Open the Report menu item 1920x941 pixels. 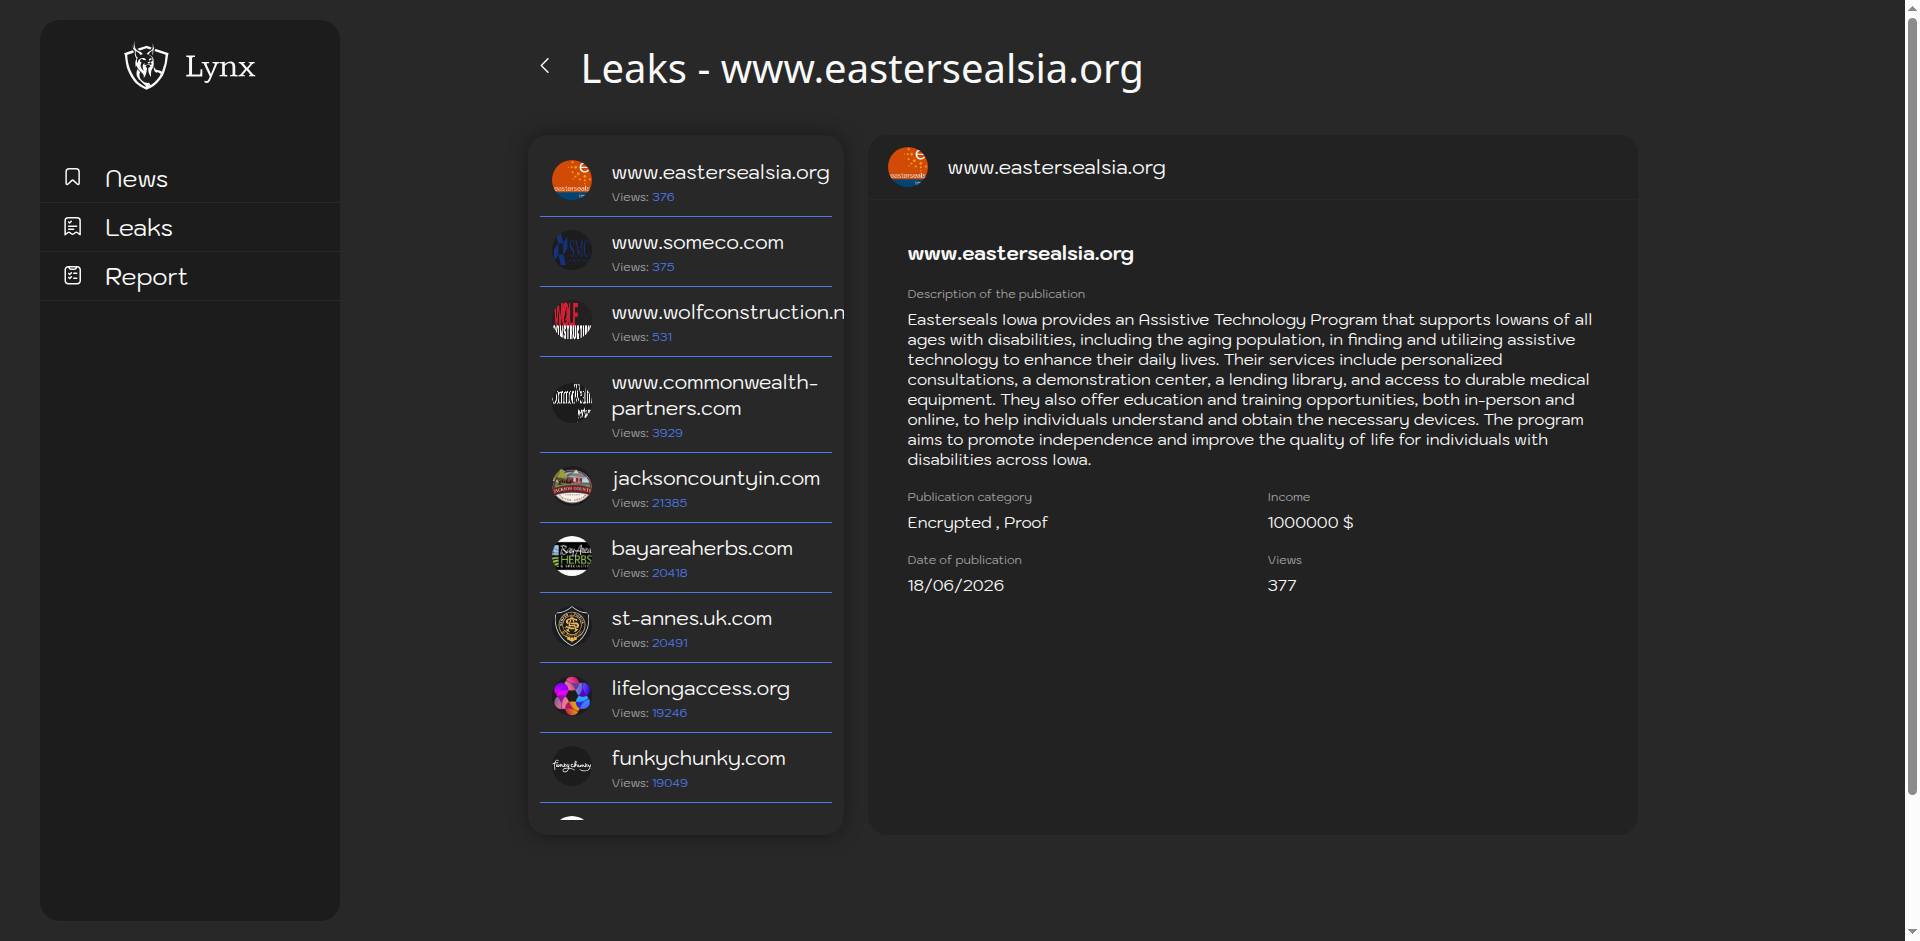(x=190, y=276)
